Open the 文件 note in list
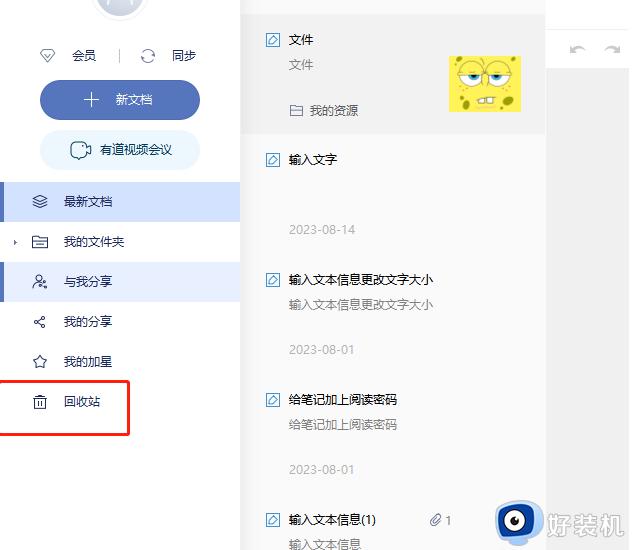Image resolution: width=632 pixels, height=550 pixels. (393, 74)
